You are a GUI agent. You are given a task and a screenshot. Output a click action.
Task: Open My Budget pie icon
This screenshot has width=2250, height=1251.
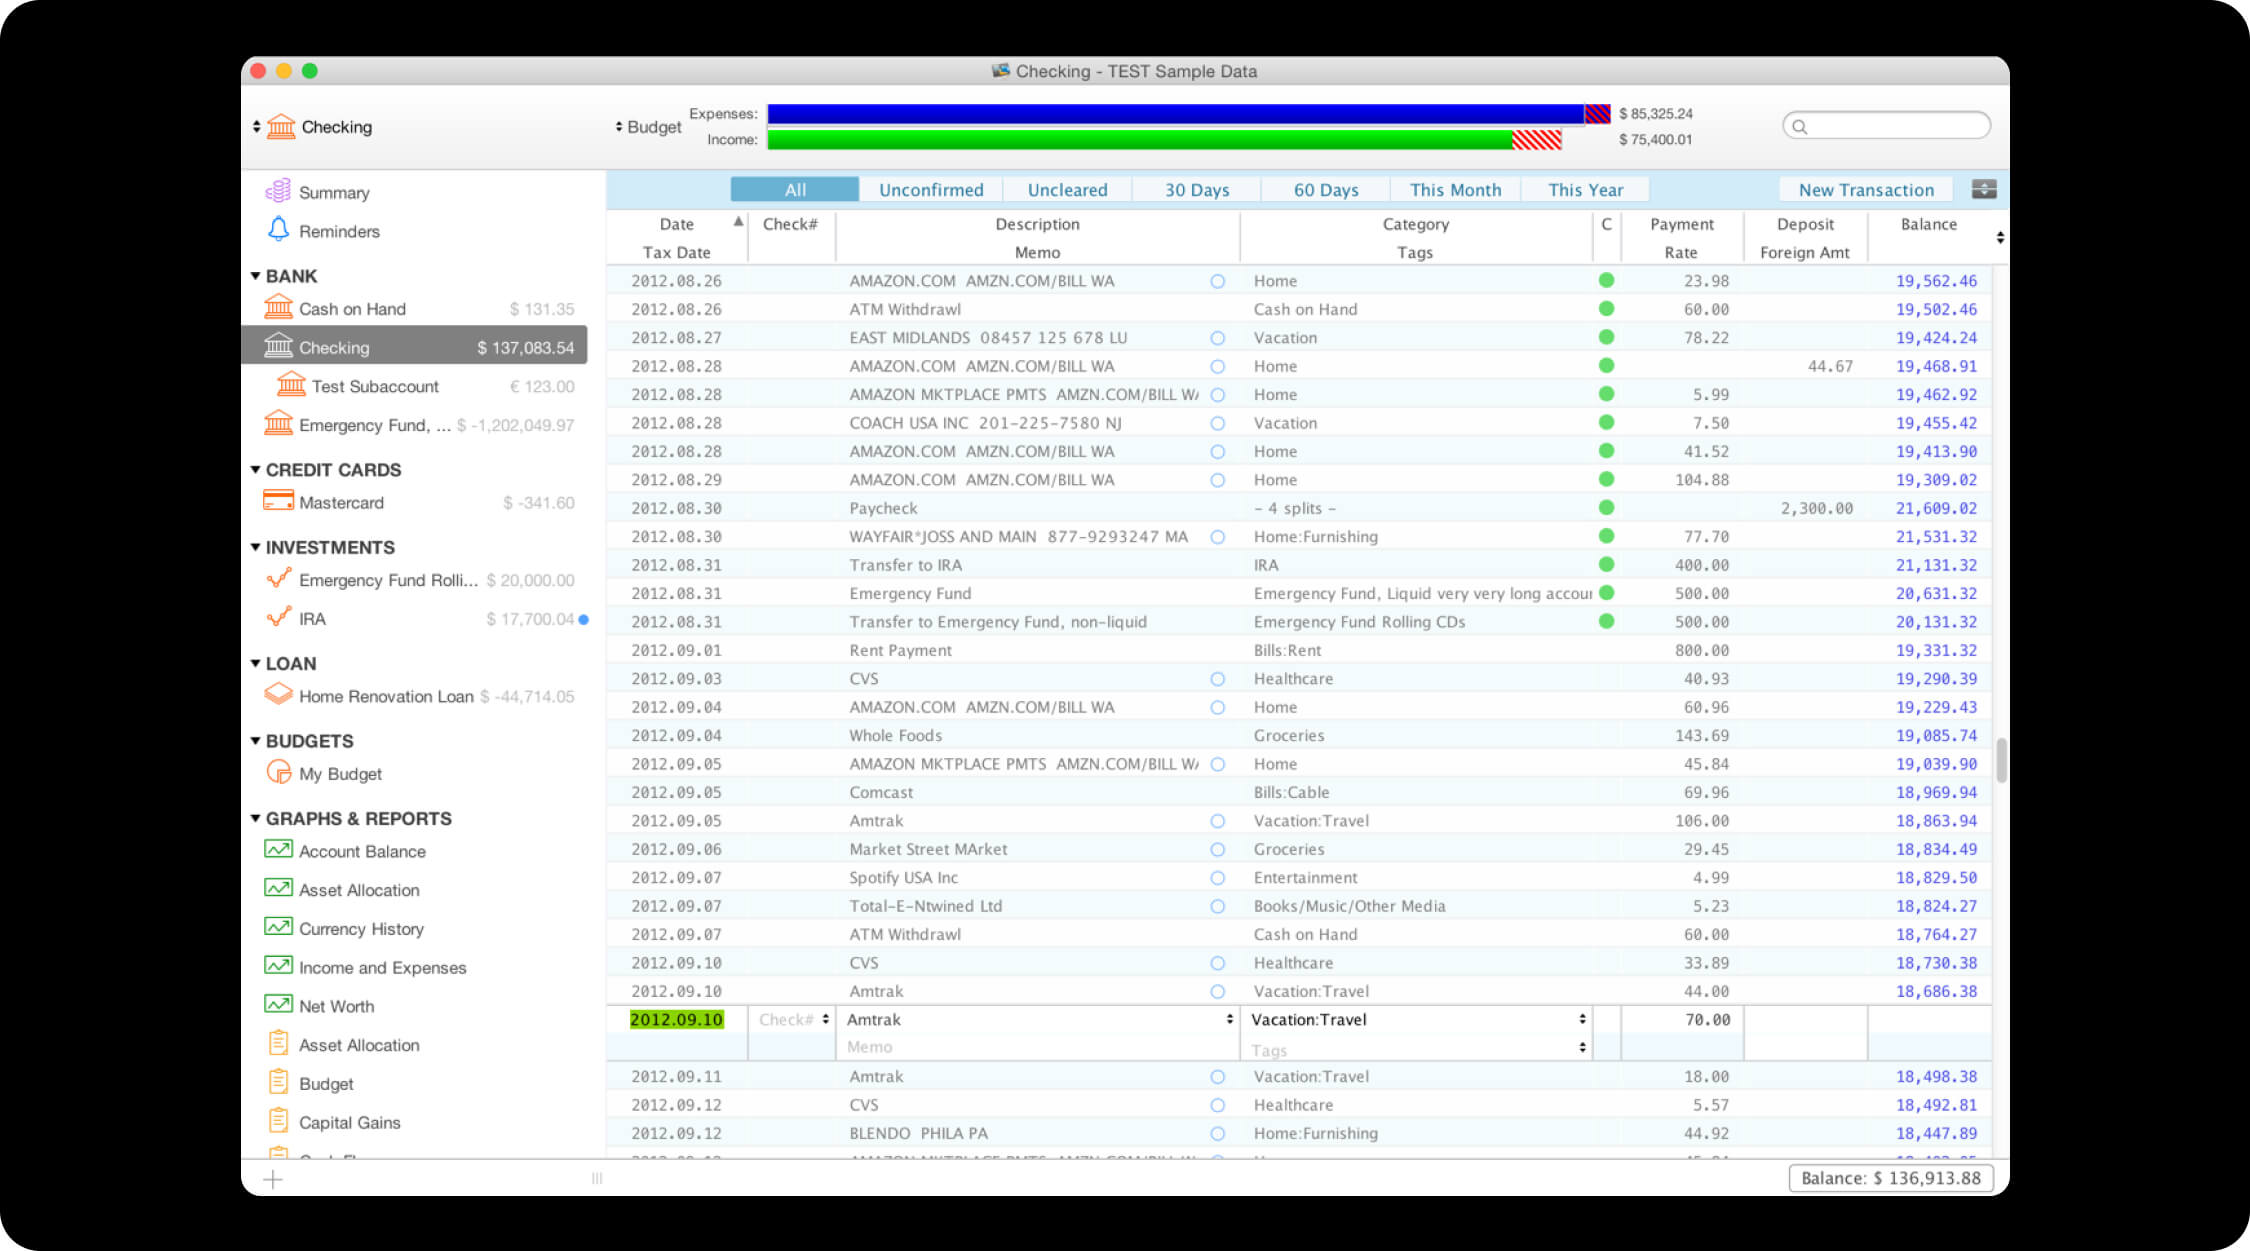[278, 772]
